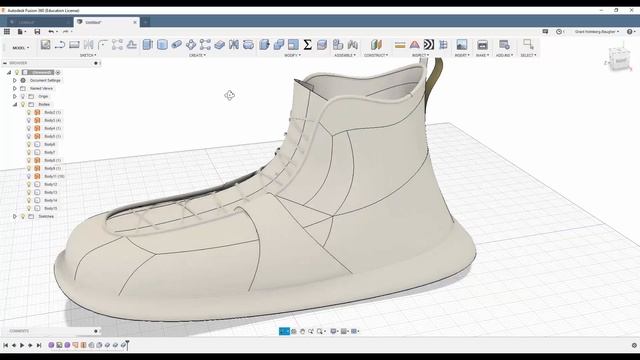Image resolution: width=640 pixels, height=360 pixels.
Task: Toggle visibility bulb of Body15
Action: (29, 208)
